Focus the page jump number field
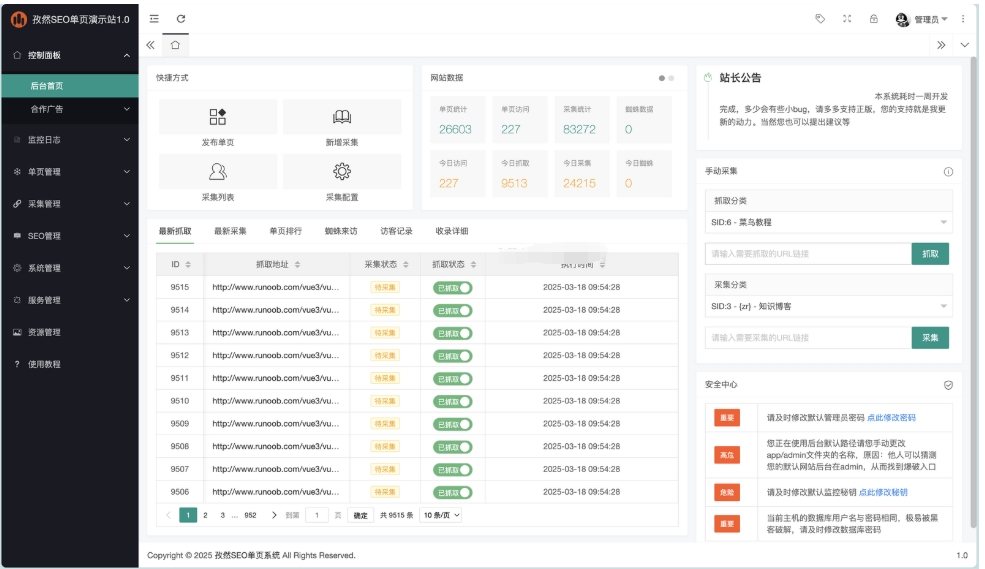 coord(317,515)
